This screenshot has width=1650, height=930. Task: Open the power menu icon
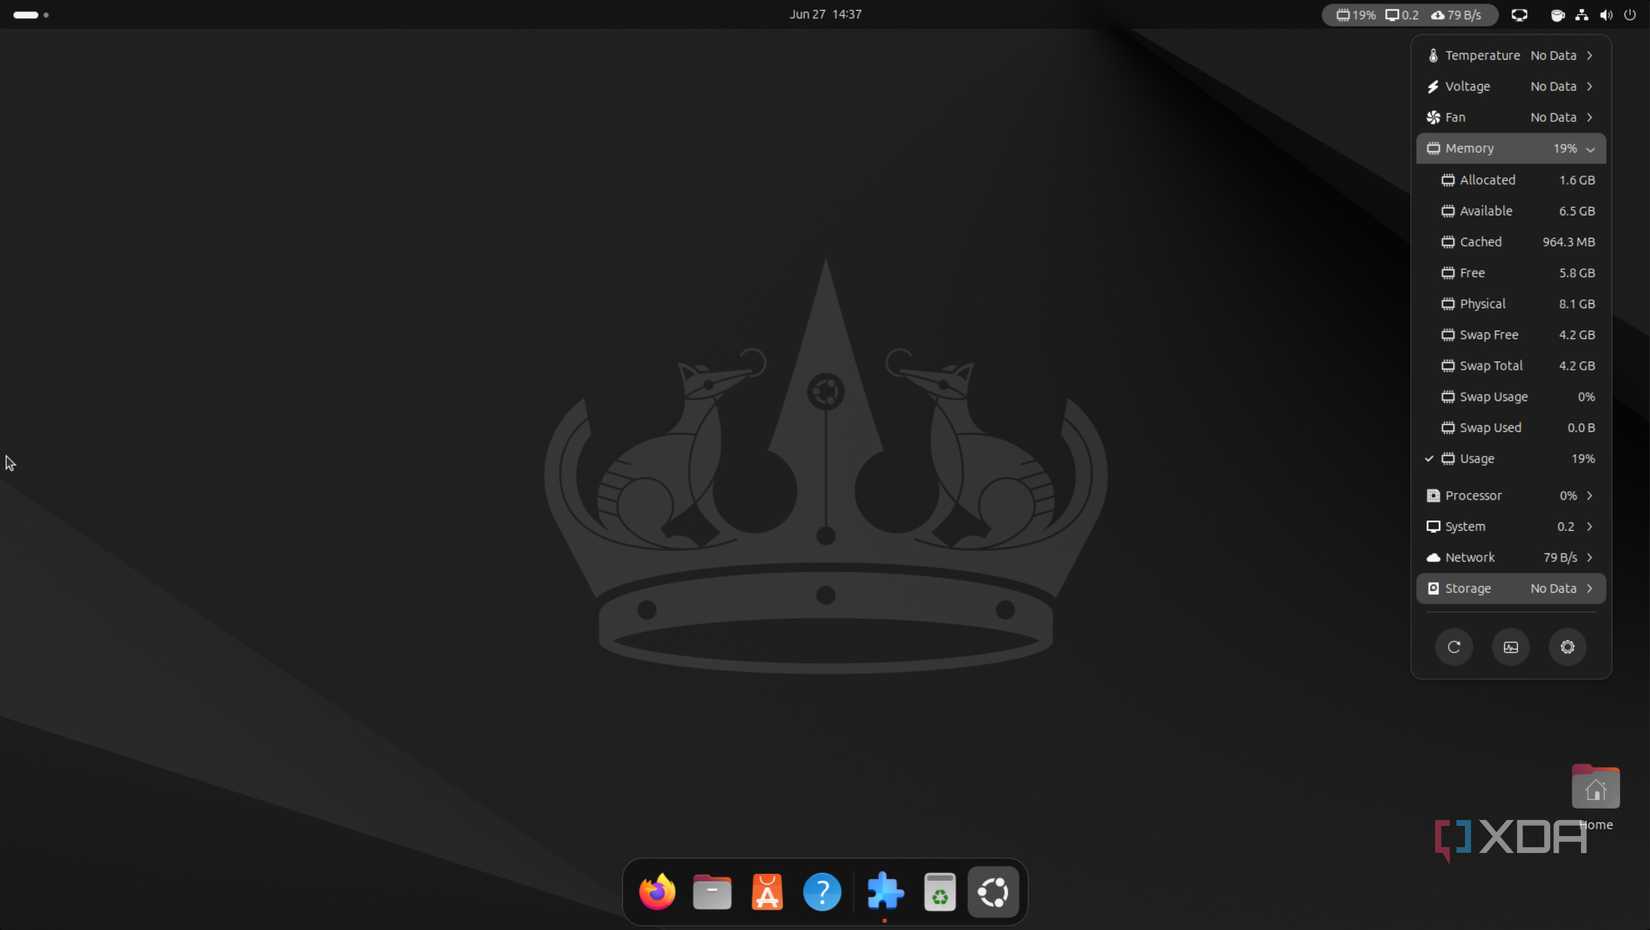click(x=1630, y=15)
